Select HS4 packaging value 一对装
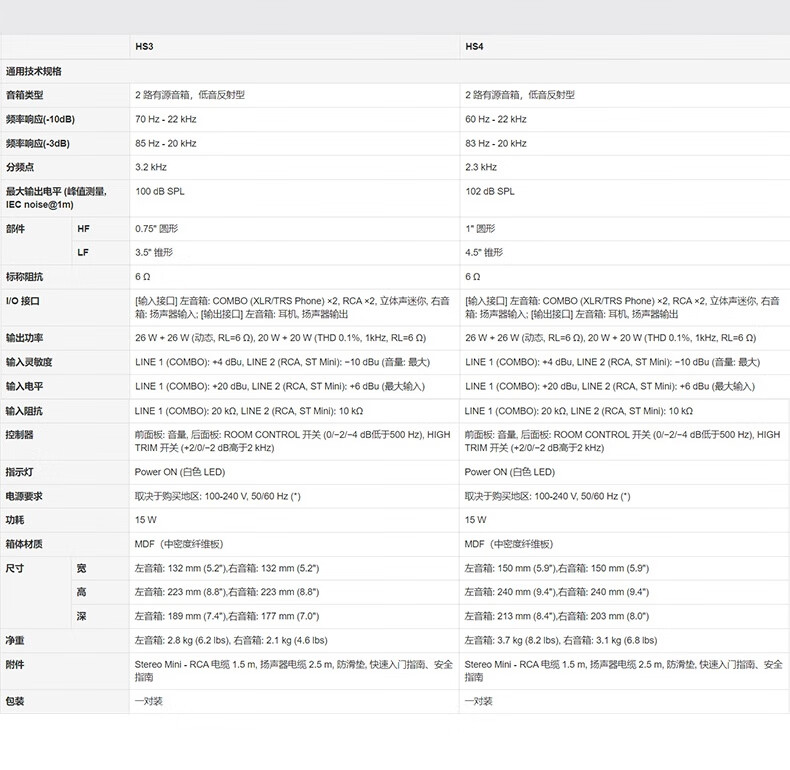Viewport: 790px width, 770px height. point(478,701)
